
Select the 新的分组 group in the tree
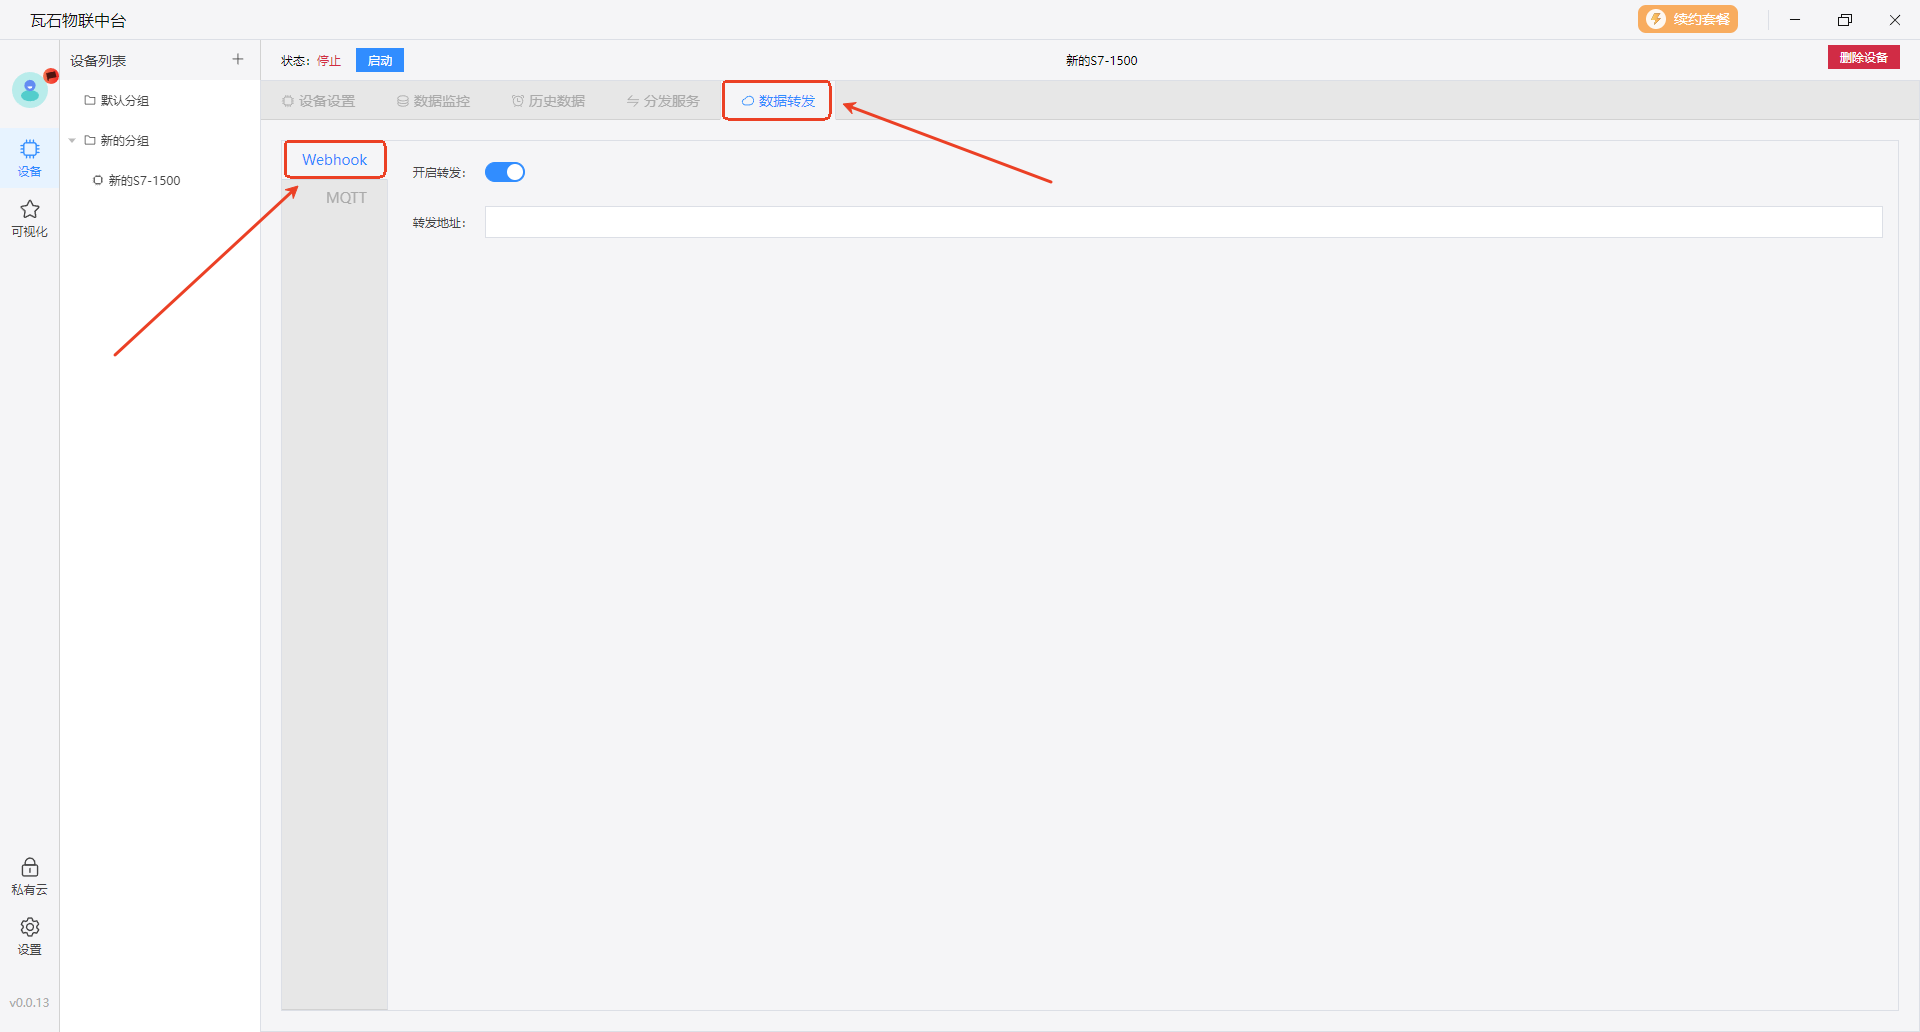click(124, 141)
